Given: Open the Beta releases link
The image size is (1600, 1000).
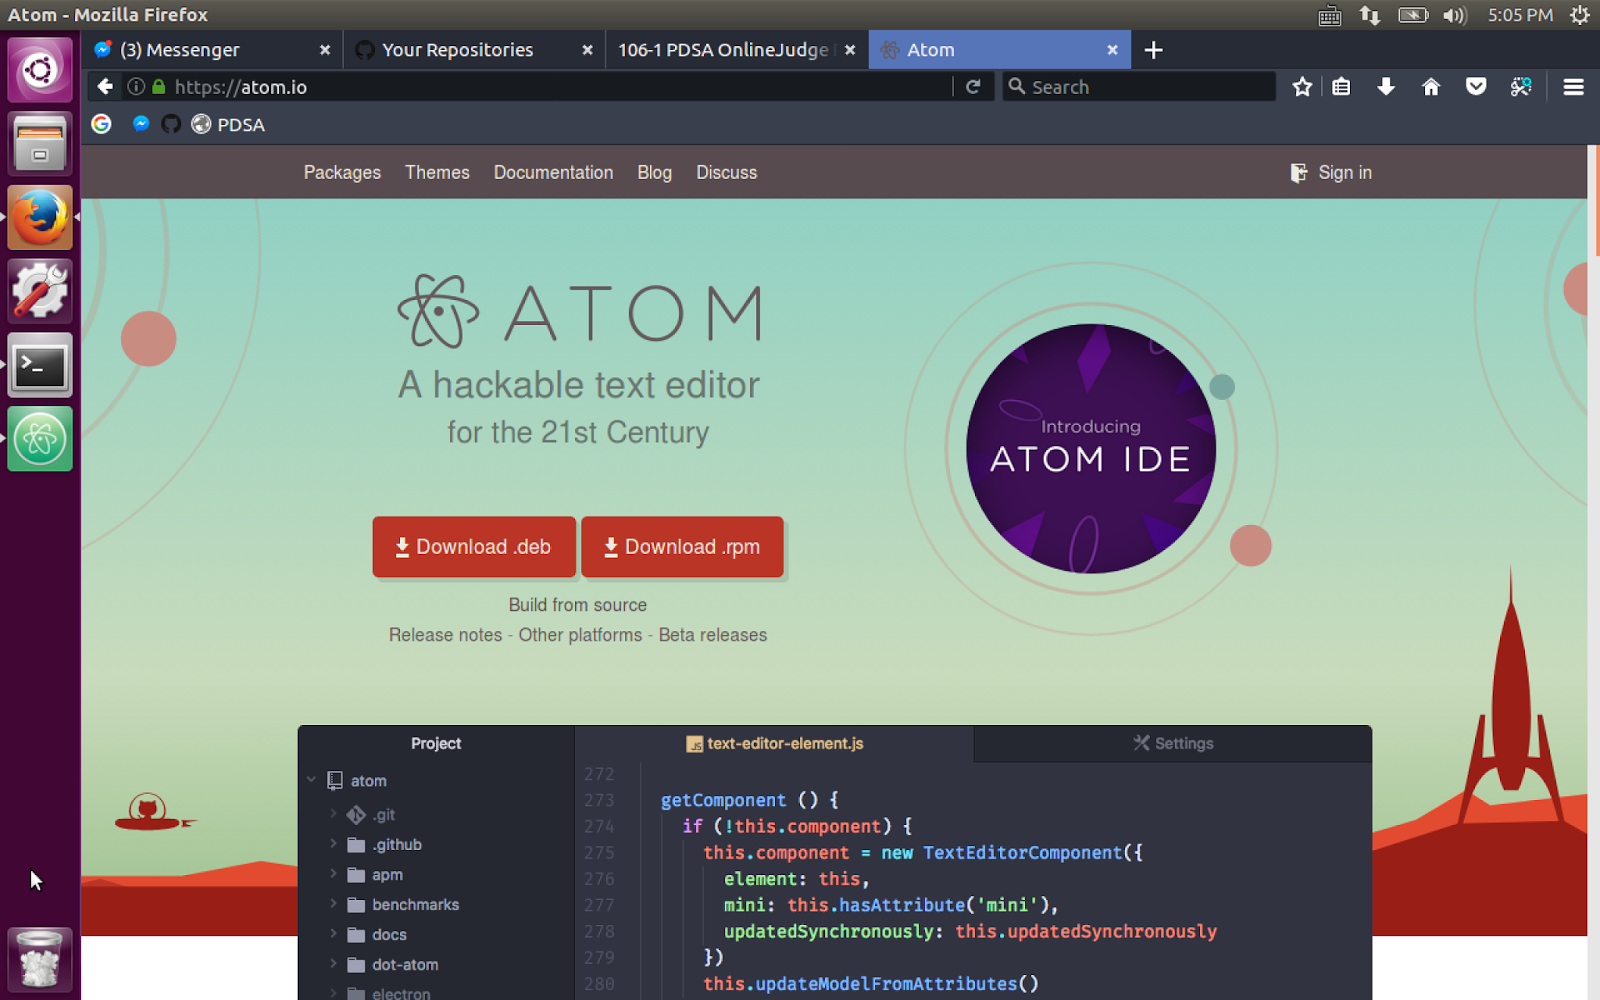Looking at the screenshot, I should 713,635.
